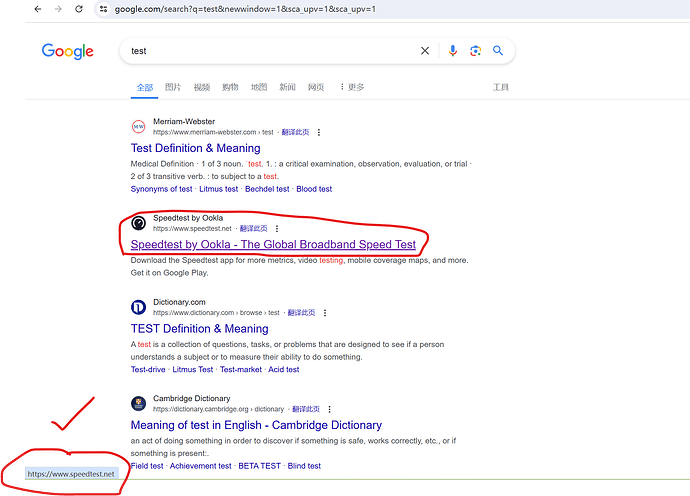Click the dictionary.cambridge.org › dictionary breadcrumb
This screenshot has width=690, height=496.
pos(219,409)
